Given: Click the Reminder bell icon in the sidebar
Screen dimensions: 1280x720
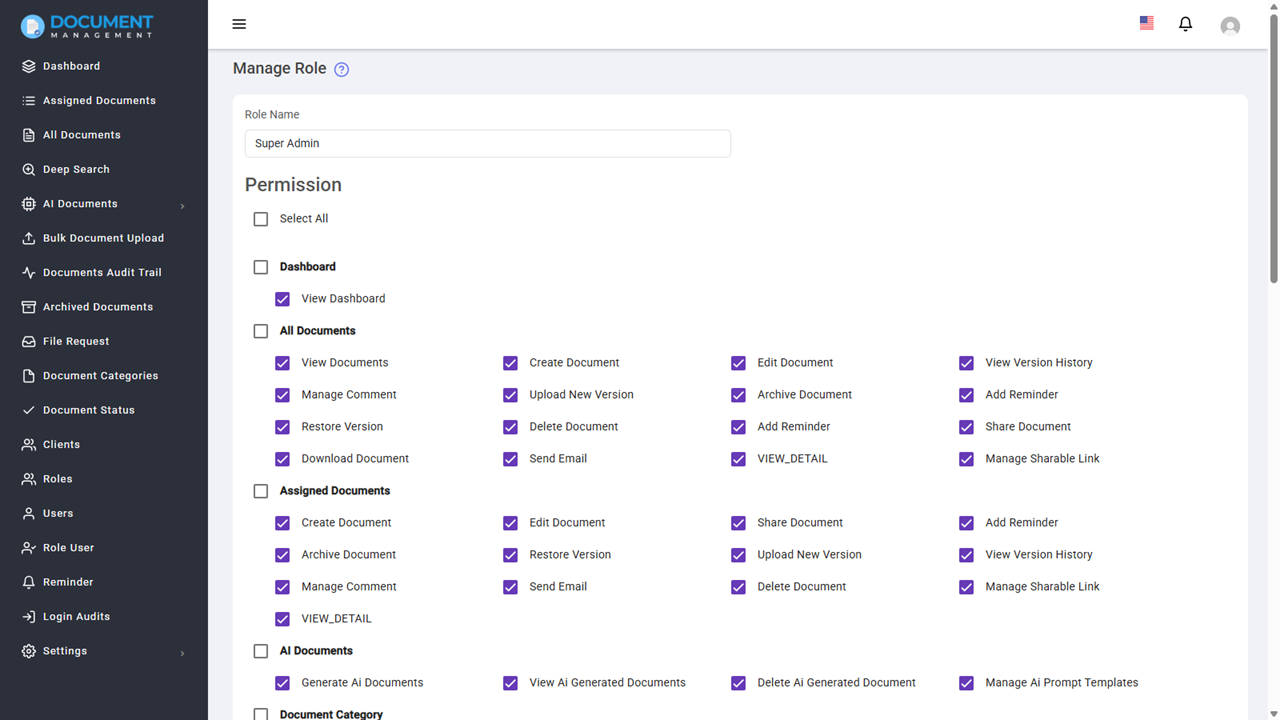Looking at the screenshot, I should click(27, 581).
